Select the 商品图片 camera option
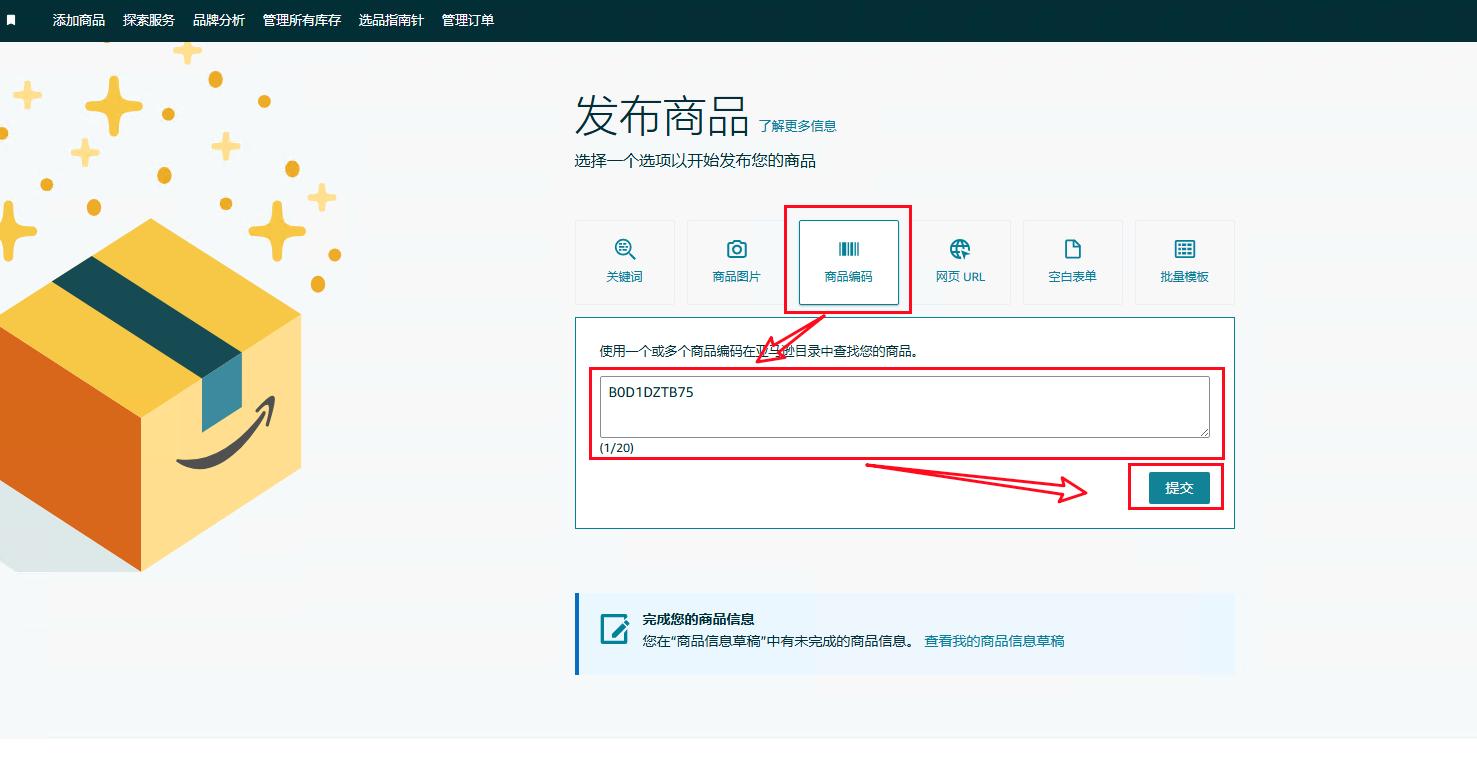Screen dimensions: 1477x759 point(736,262)
